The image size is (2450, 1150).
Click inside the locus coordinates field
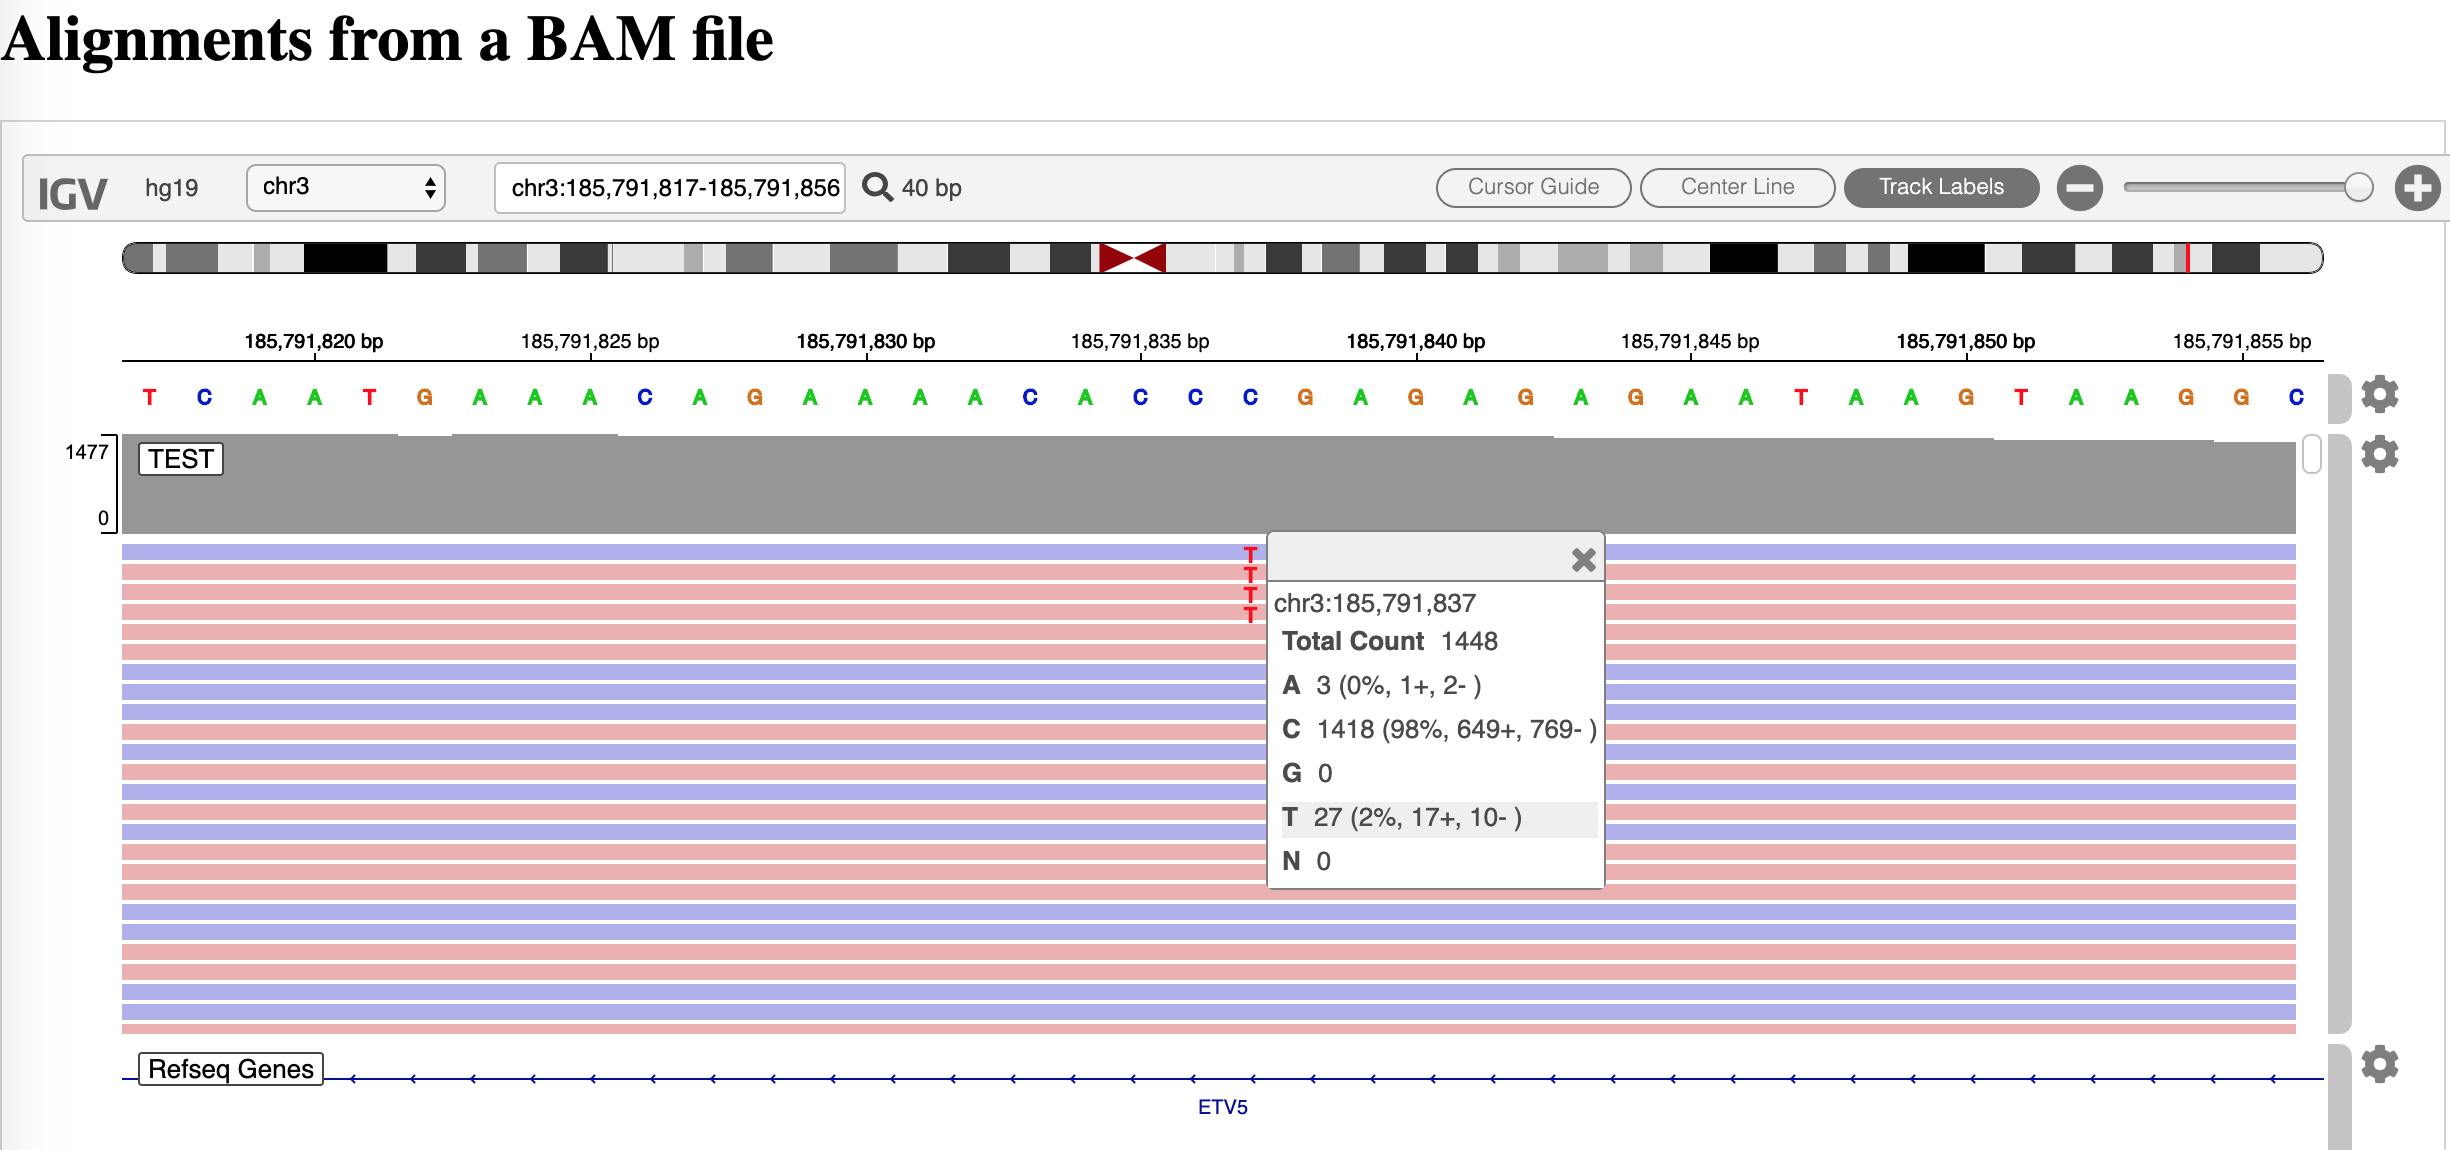coord(669,187)
